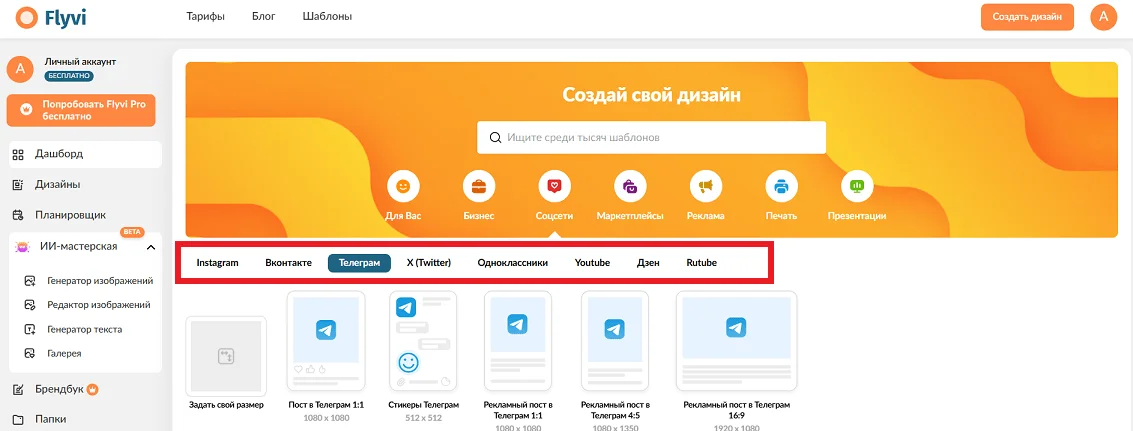This screenshot has width=1133, height=431.
Task: Open Стикеры Телеграм template
Action: coord(423,343)
